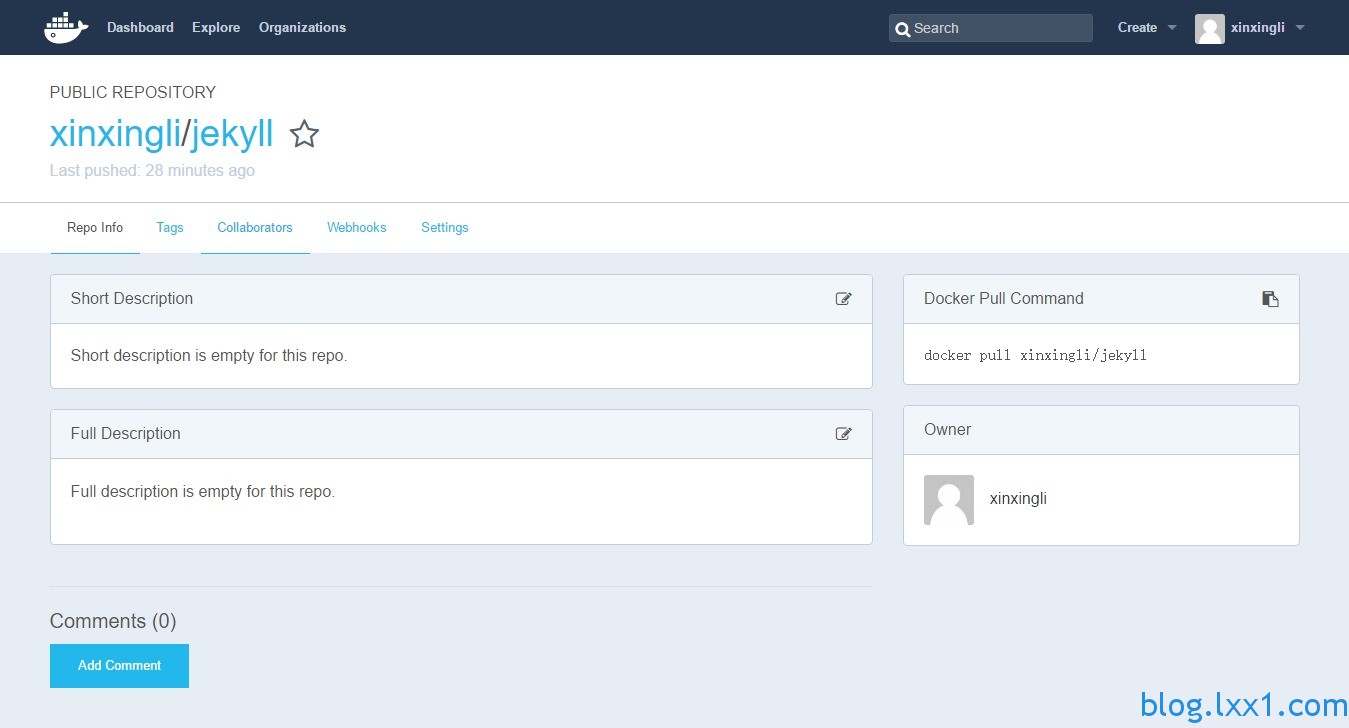Edit the Short Description
Screen dimensions: 1349x728
[x=844, y=299]
